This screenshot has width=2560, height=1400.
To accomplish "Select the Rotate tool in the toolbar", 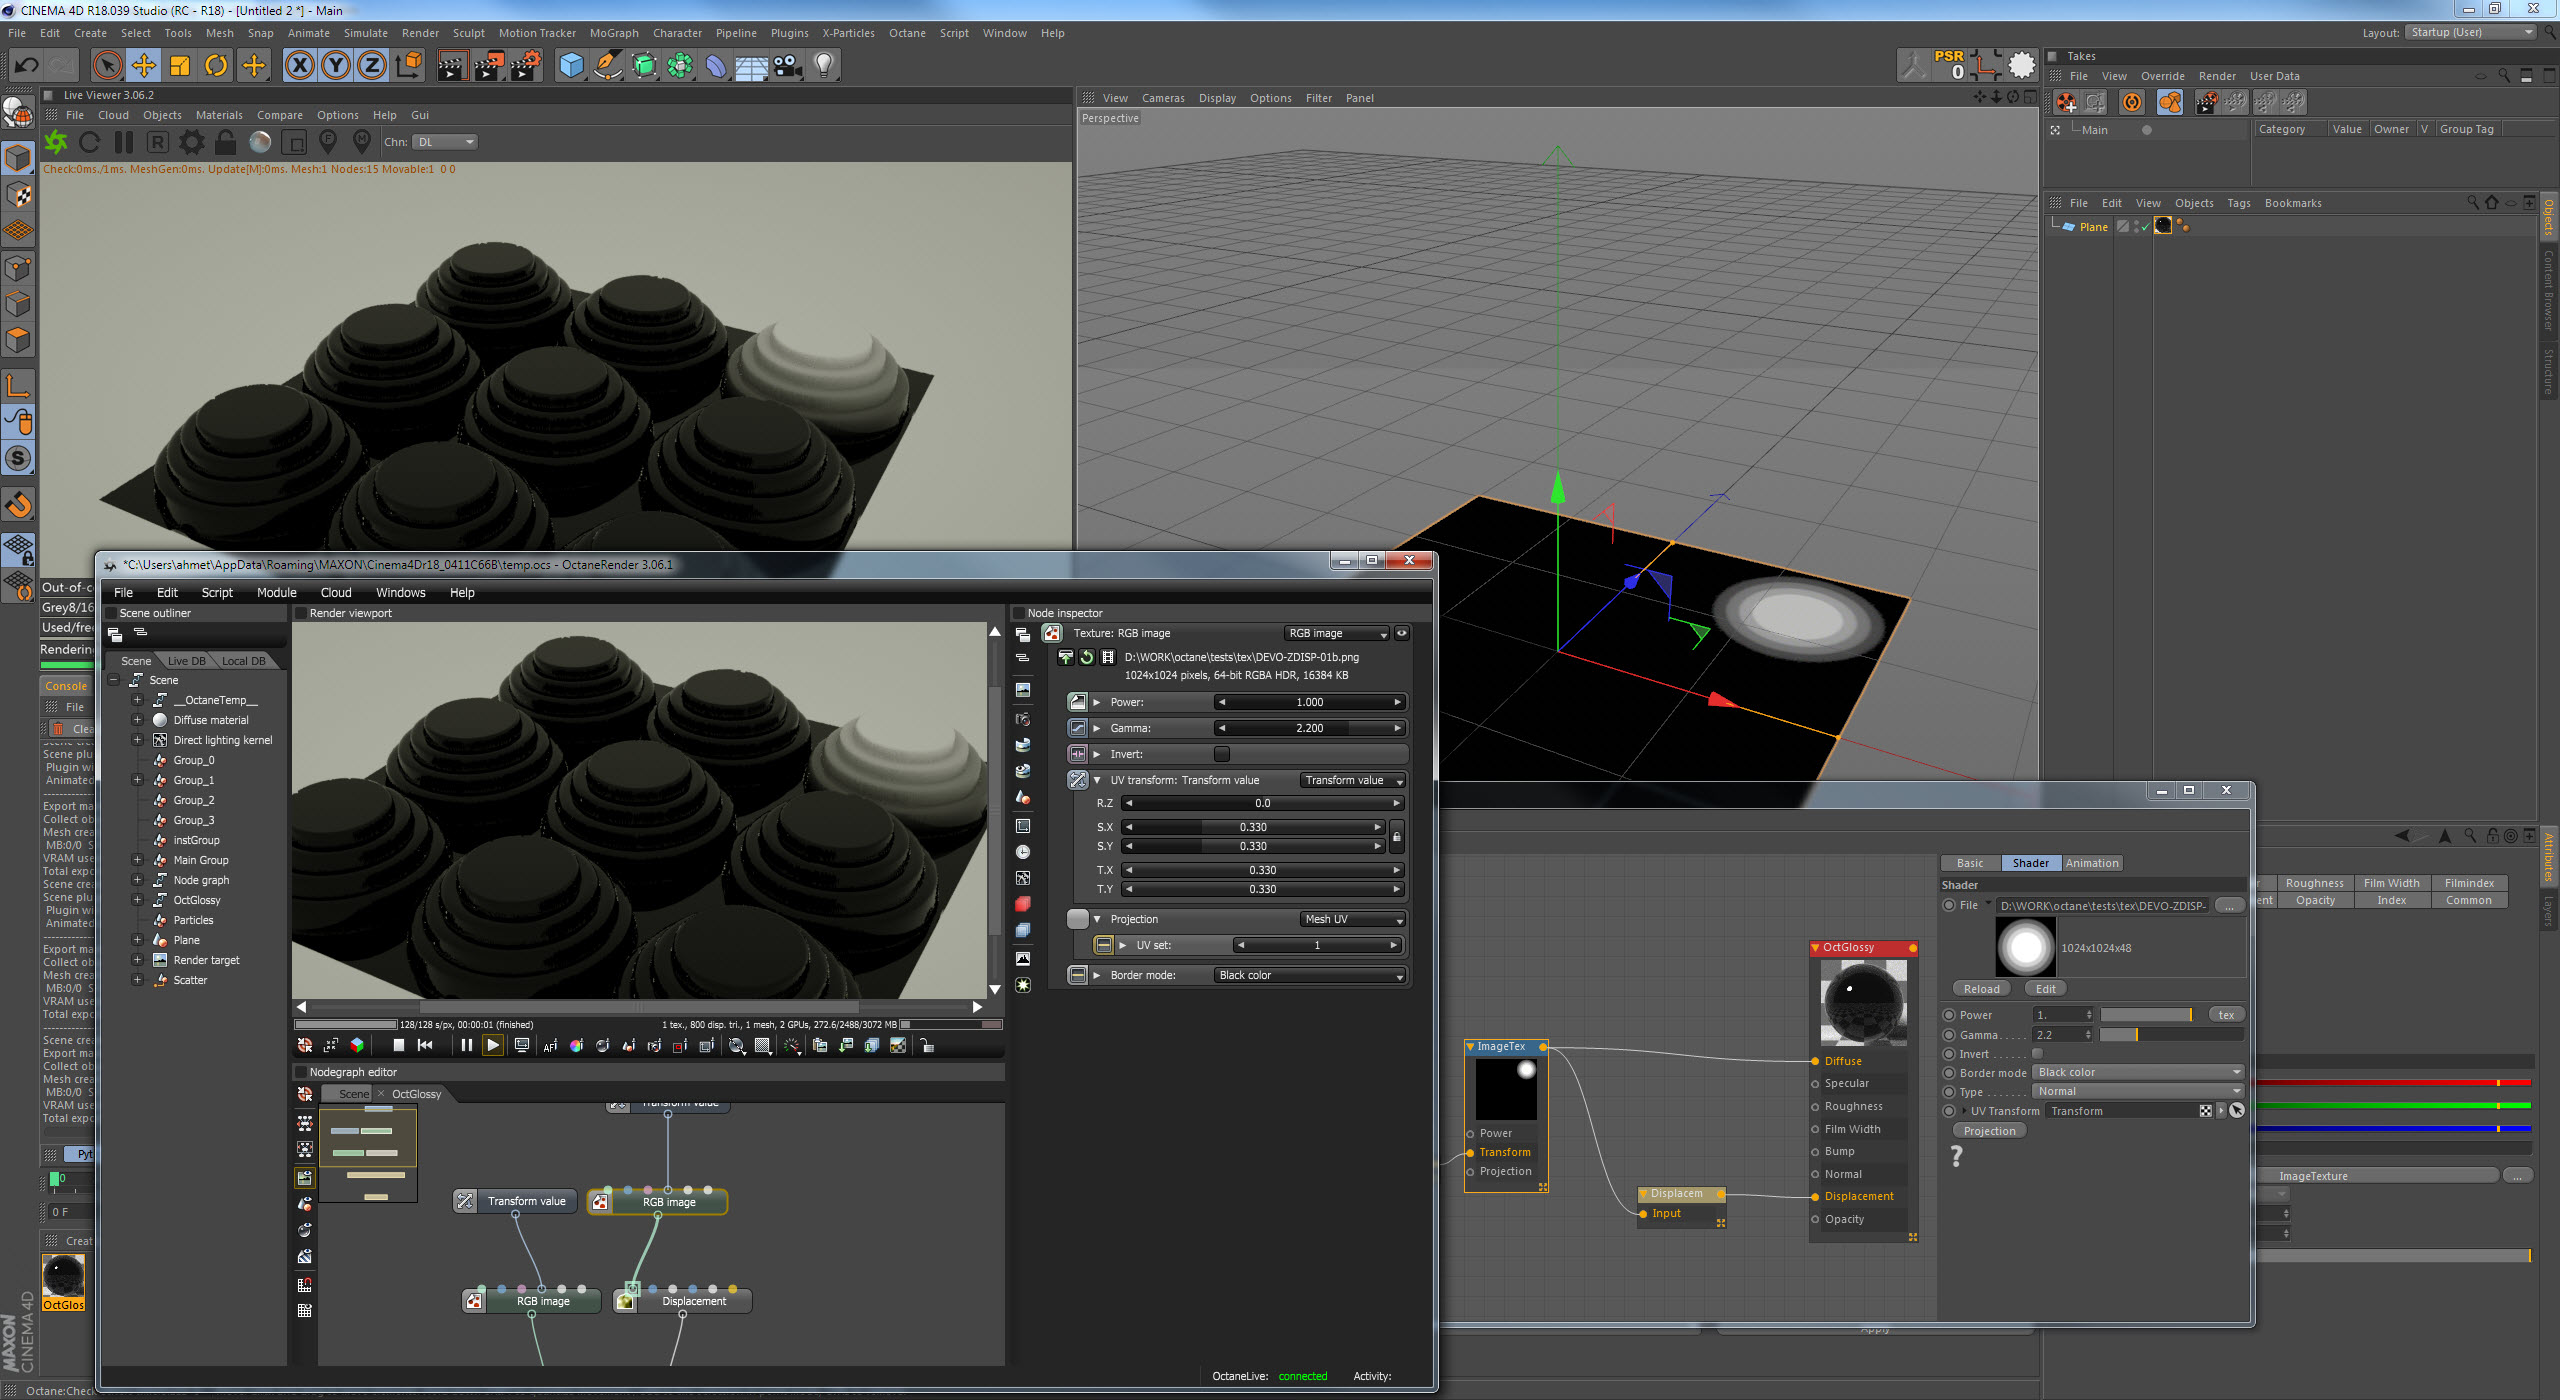I will 216,66.
